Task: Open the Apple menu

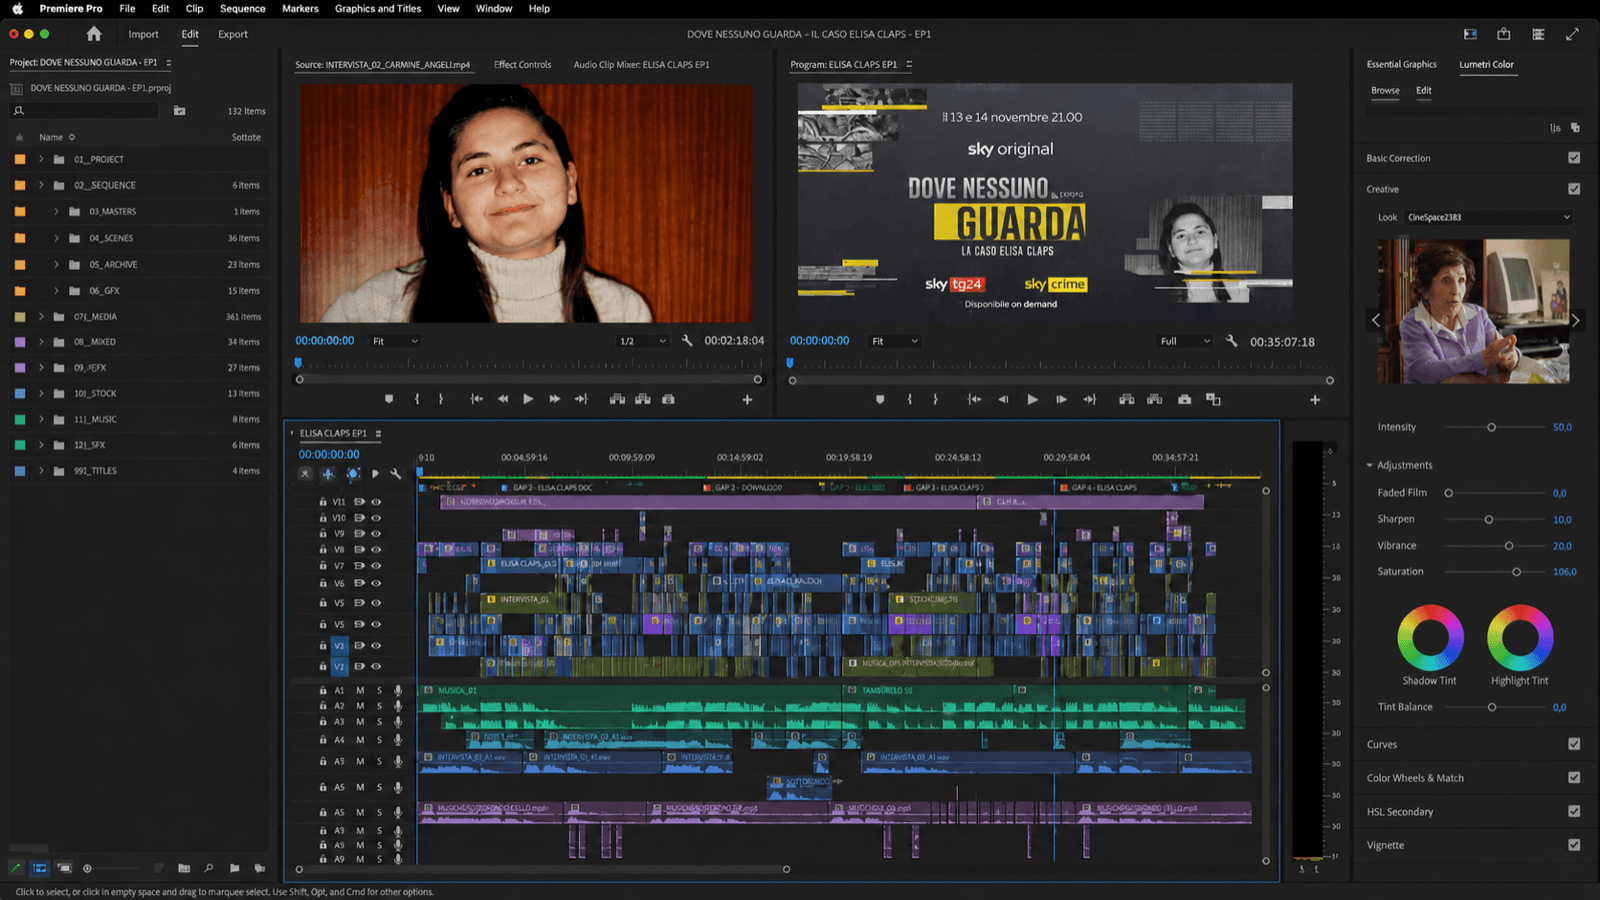Action: (17, 8)
